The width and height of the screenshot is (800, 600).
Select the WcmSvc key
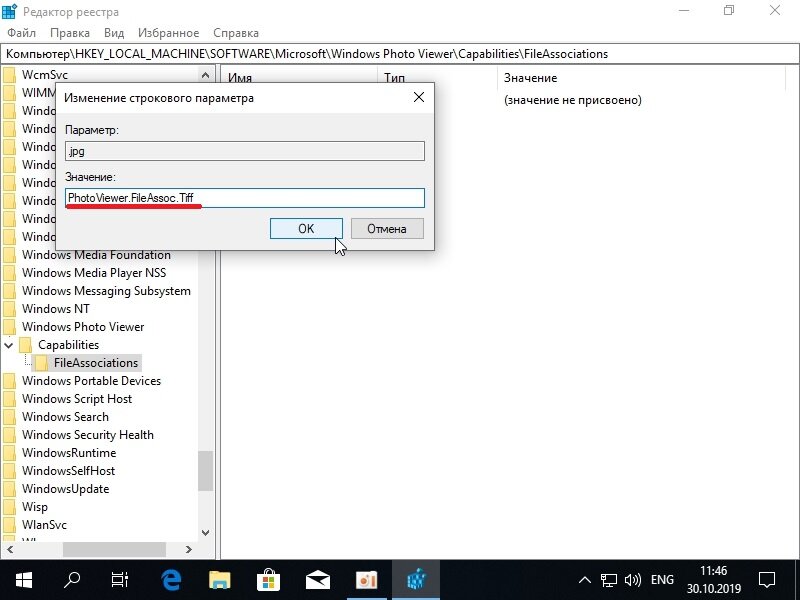[x=45, y=75]
